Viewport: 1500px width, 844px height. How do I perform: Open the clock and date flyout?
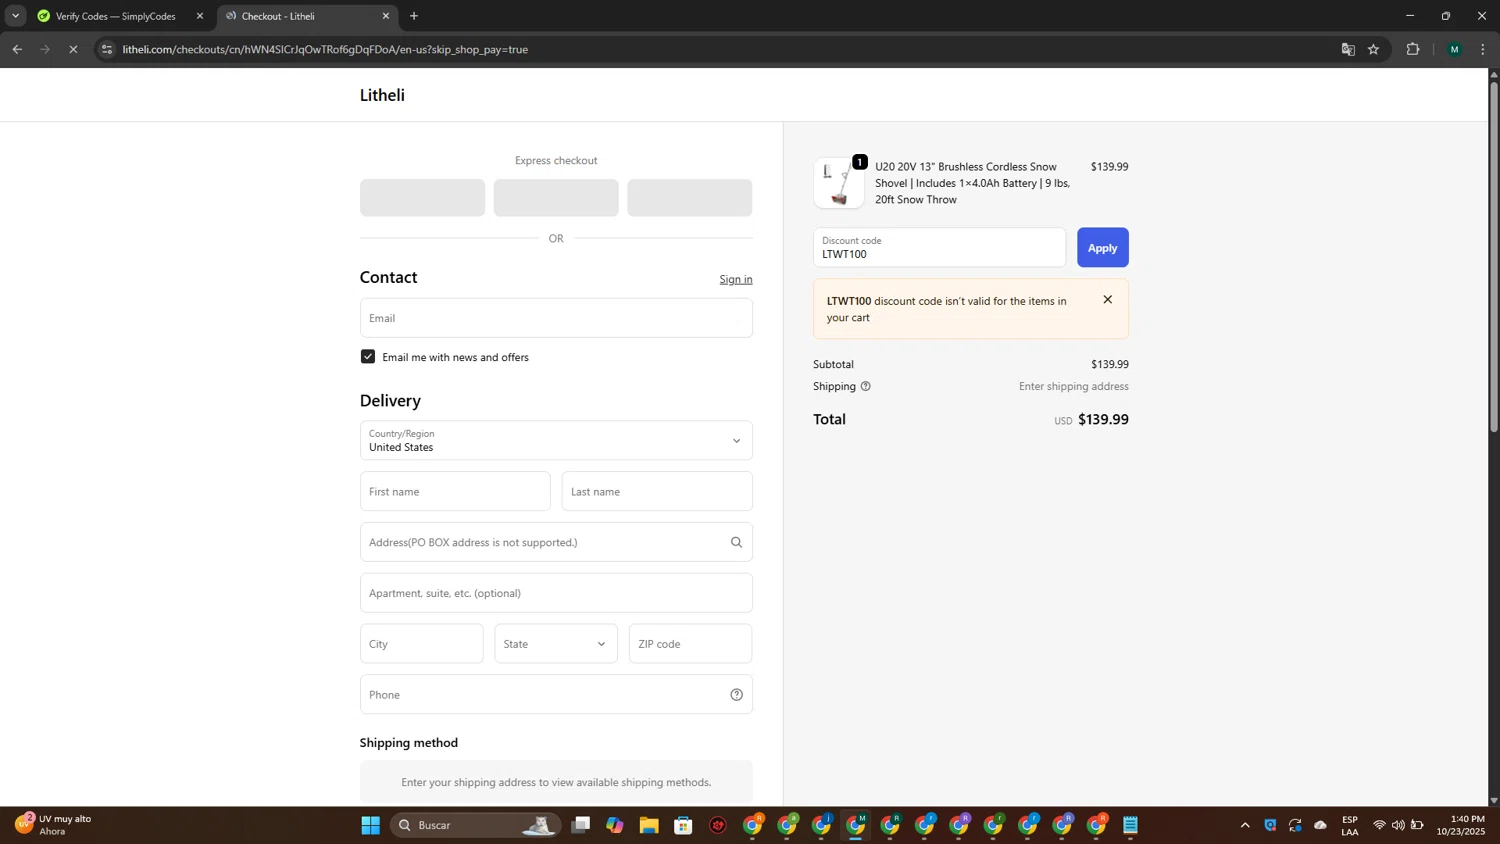[1461, 825]
